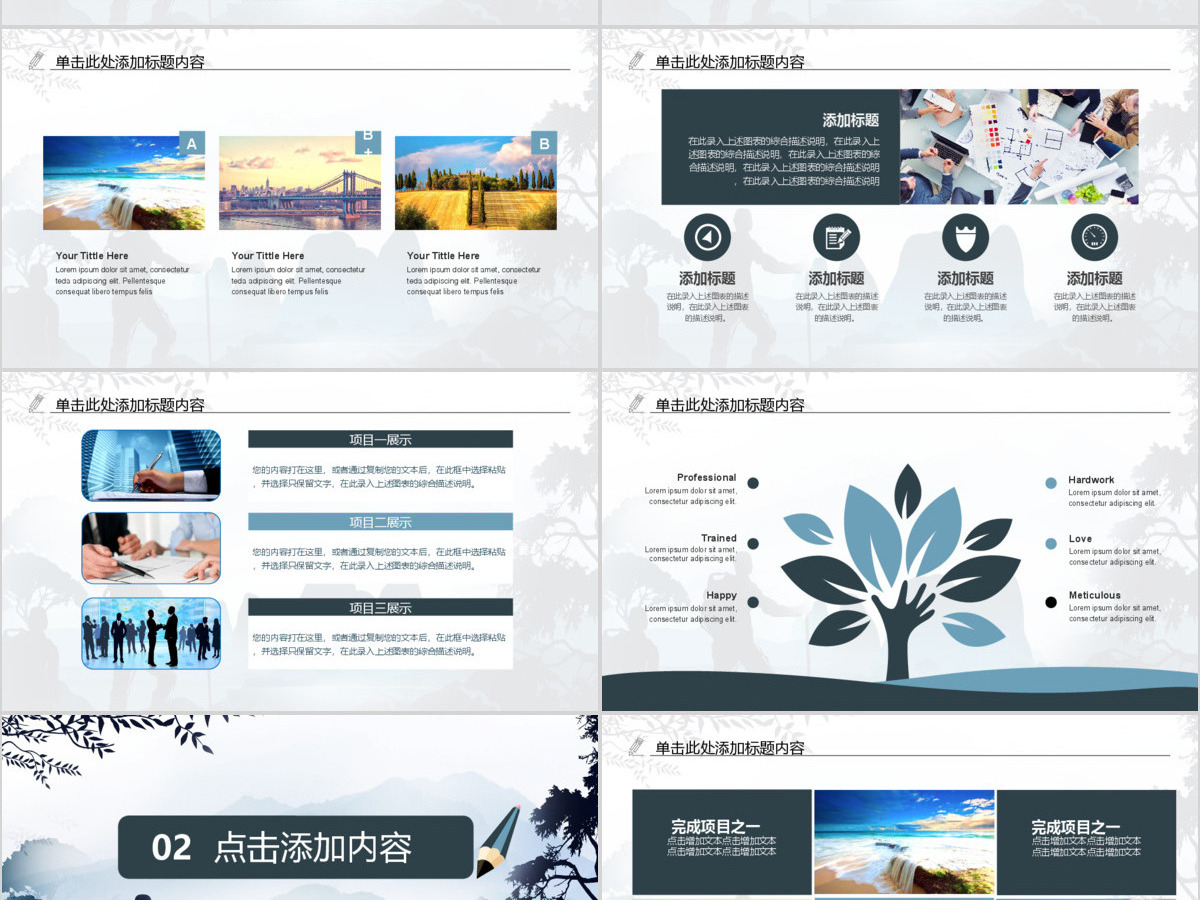Click 完成项目之一 box right of beach photo
Image resolution: width=1200 pixels, height=900 pixels.
tap(1087, 842)
